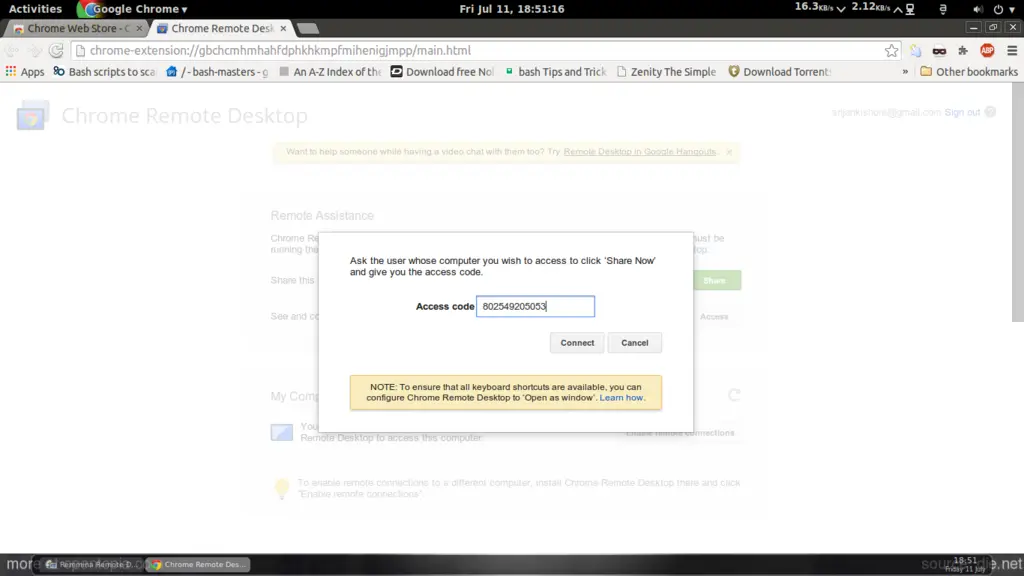Switch to the Chrome Web Store tab
1024x576 pixels.
coord(77,28)
